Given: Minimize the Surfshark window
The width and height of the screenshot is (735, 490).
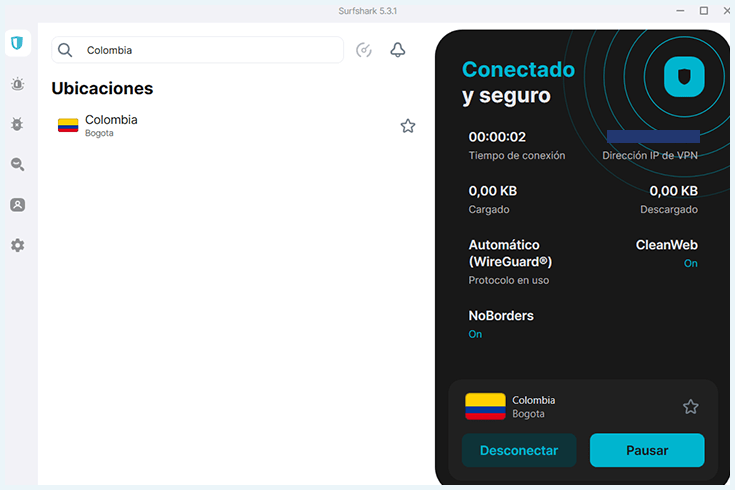Looking at the screenshot, I should coord(680,10).
